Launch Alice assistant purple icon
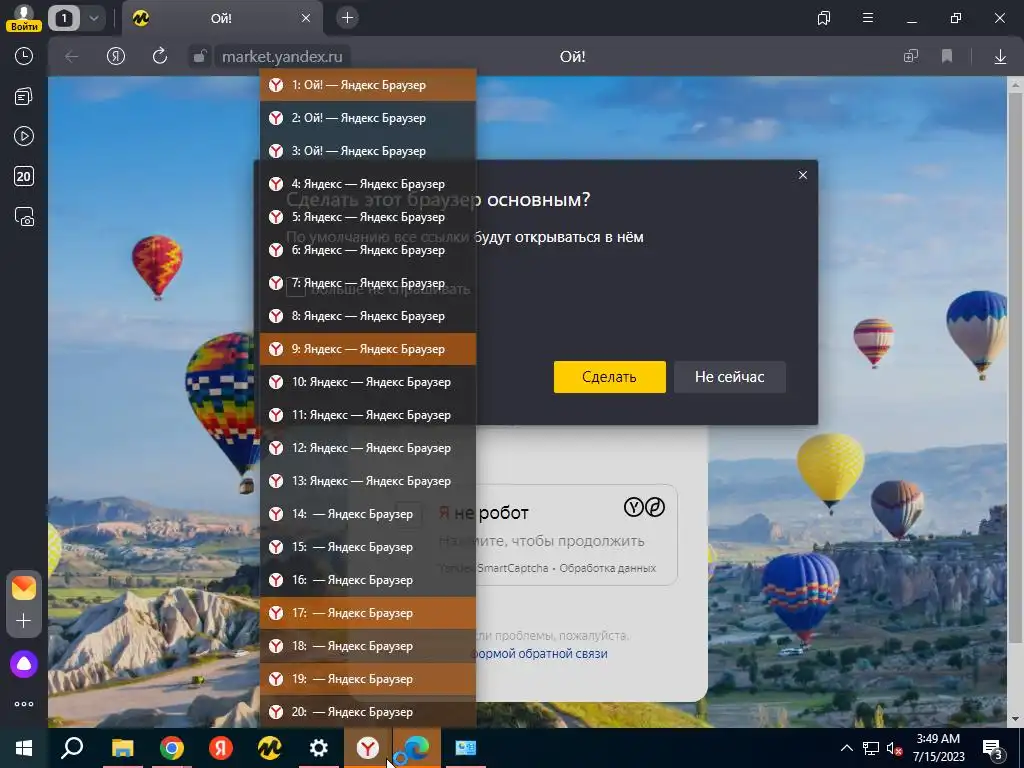This screenshot has width=1024, height=768. coord(24,664)
